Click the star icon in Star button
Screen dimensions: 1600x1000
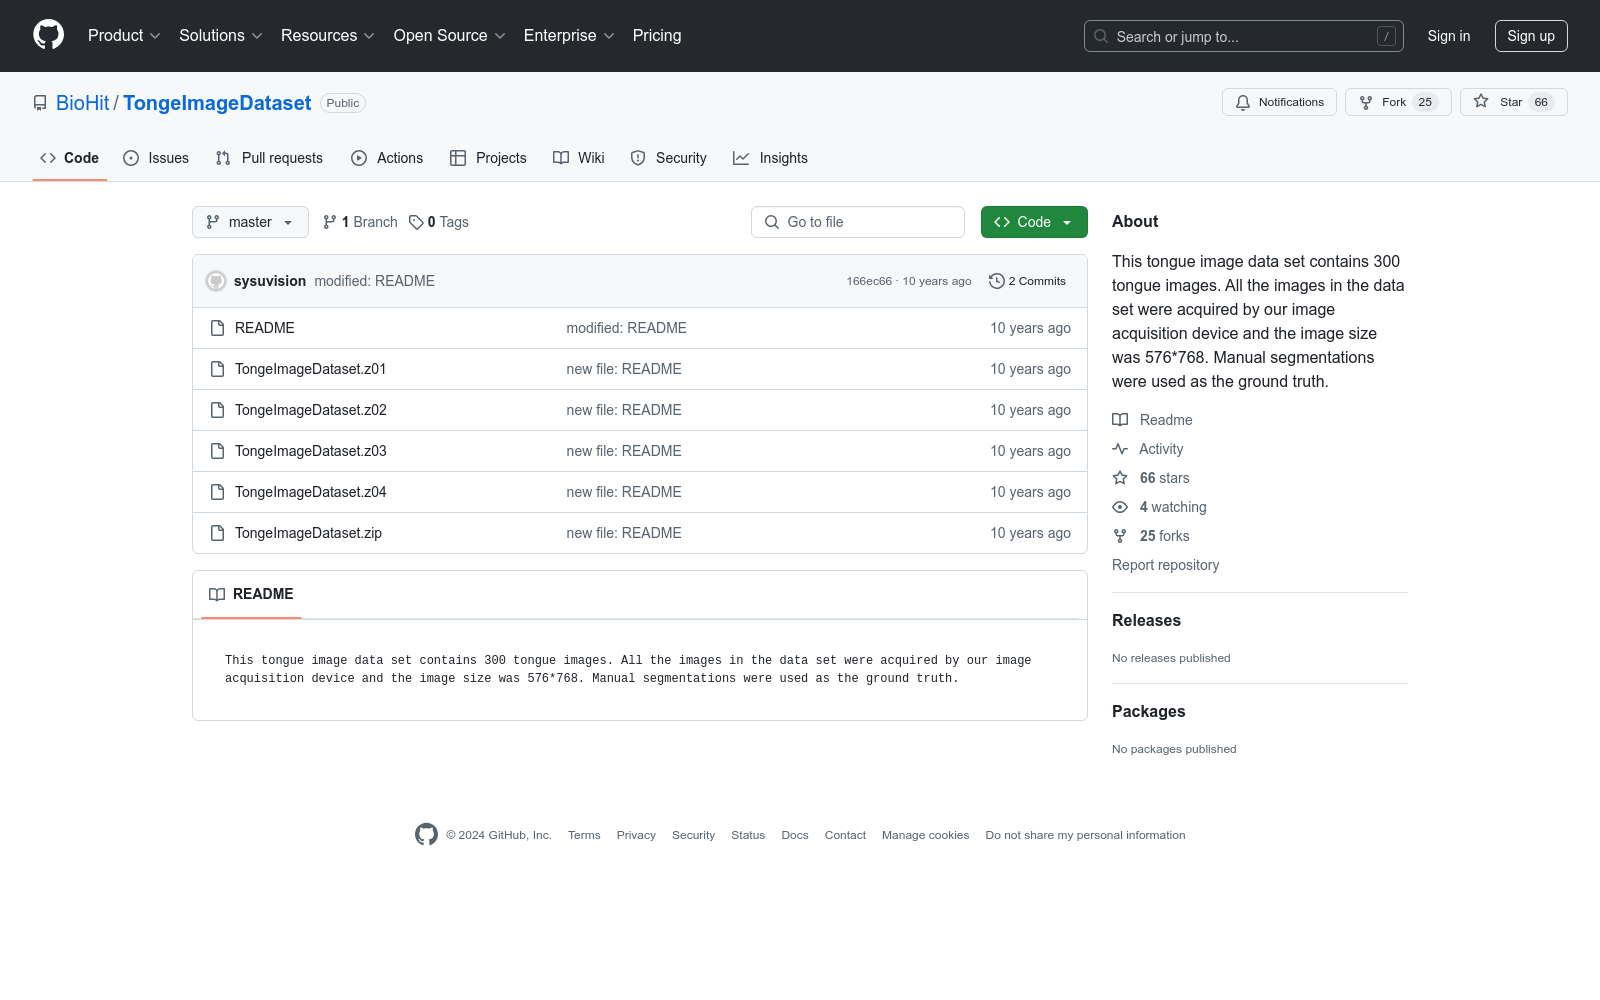pos(1481,102)
